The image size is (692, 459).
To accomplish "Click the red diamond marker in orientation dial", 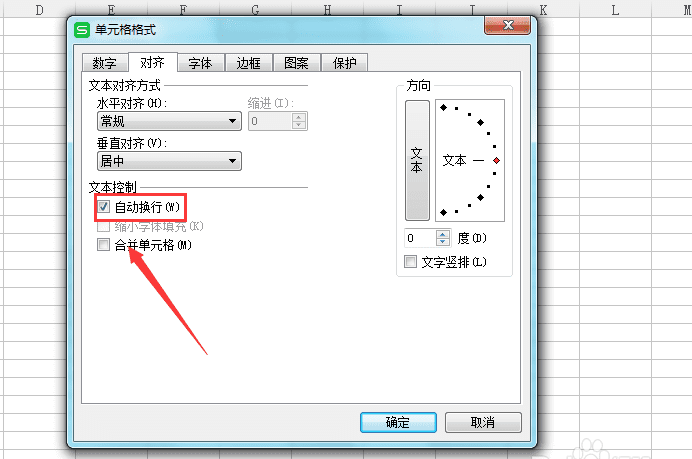I will tap(496, 161).
